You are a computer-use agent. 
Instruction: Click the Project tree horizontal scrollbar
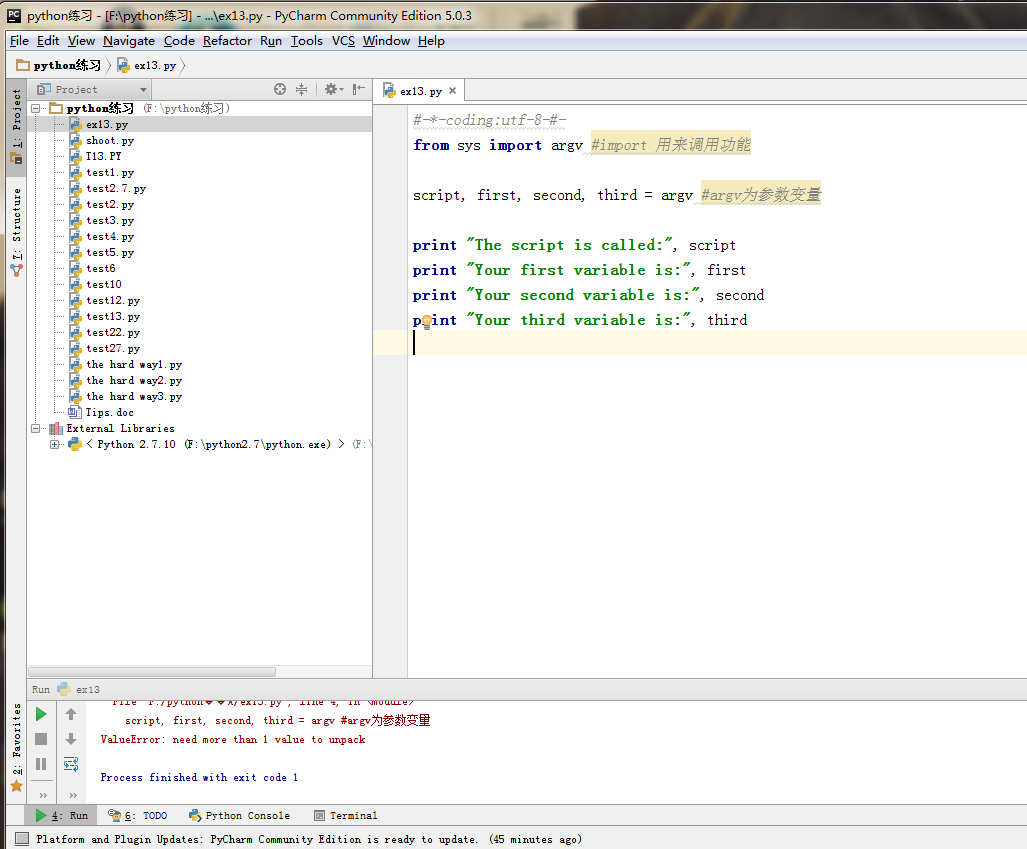[152, 672]
